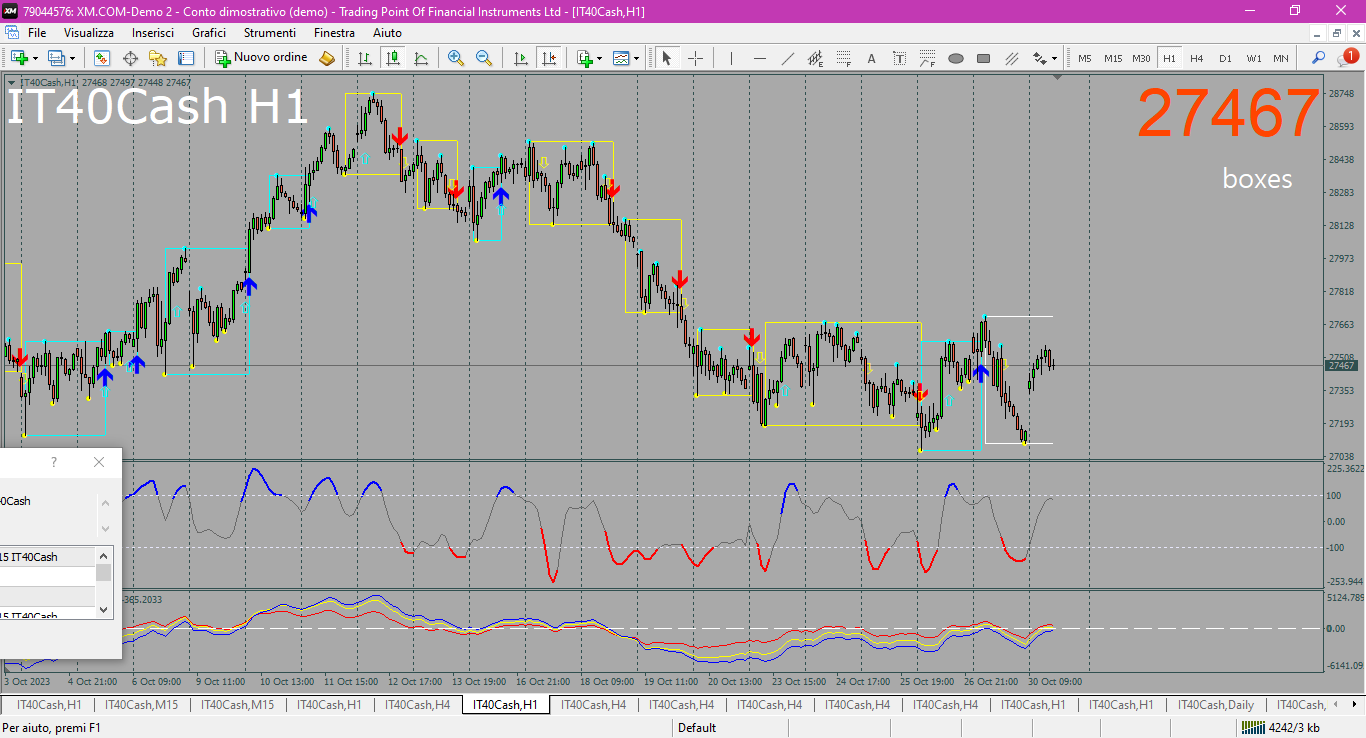Set timeframe to M30
Image resolution: width=1366 pixels, height=738 pixels.
pyautogui.click(x=1141, y=58)
